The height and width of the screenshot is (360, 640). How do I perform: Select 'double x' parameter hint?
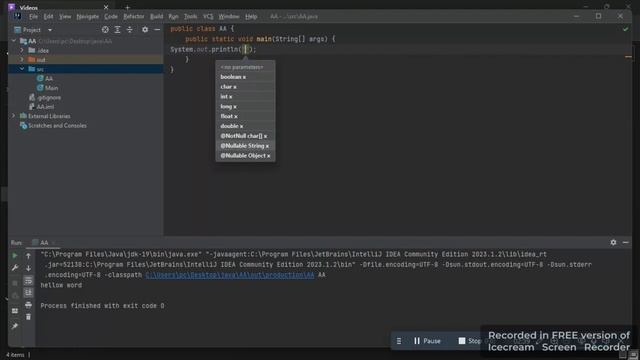pos(245,126)
